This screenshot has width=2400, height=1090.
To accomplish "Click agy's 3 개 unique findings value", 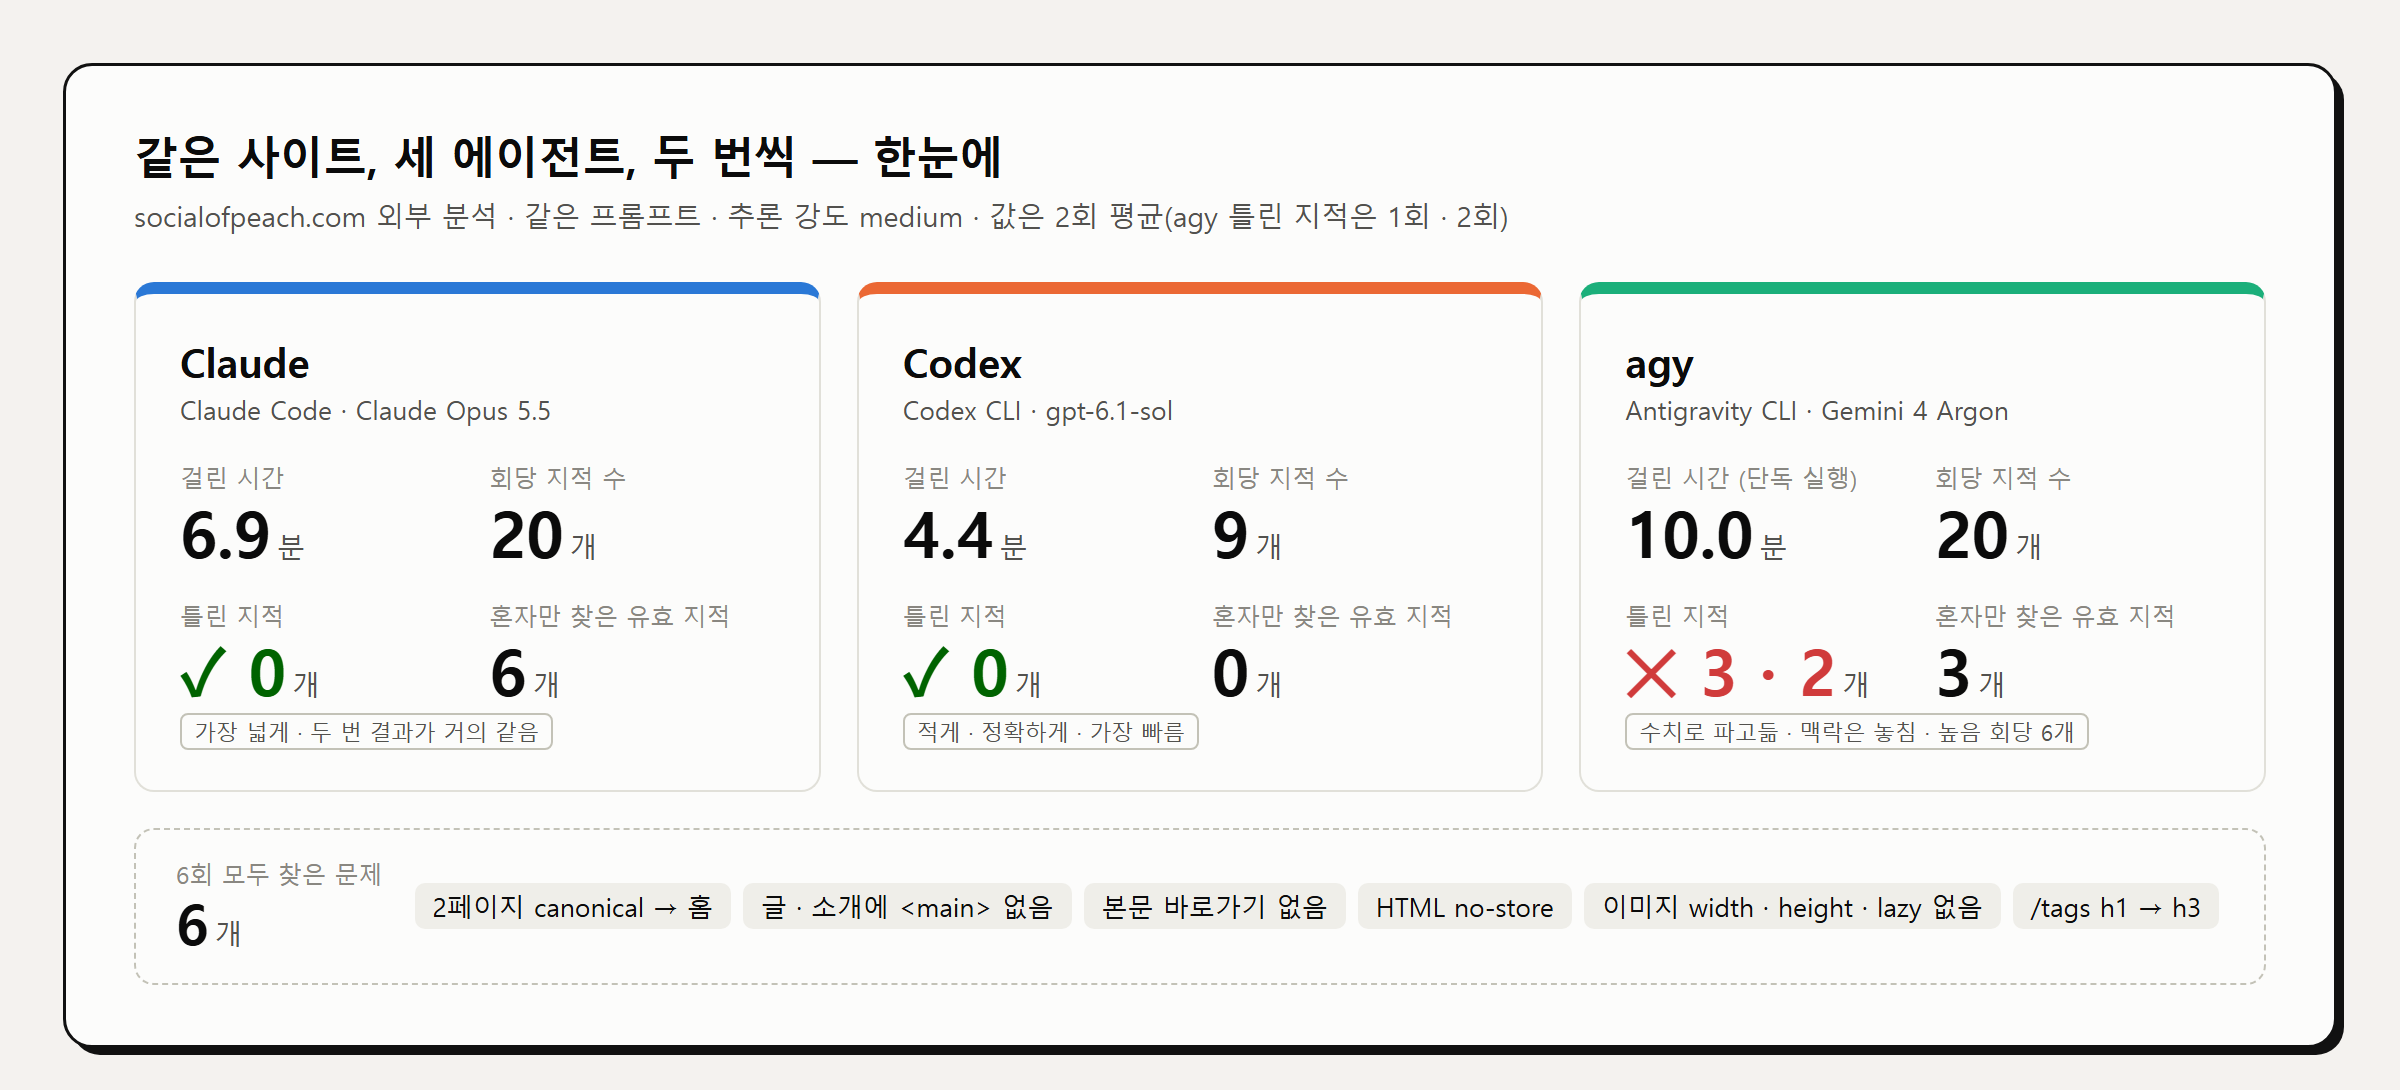I will (x=1970, y=675).
